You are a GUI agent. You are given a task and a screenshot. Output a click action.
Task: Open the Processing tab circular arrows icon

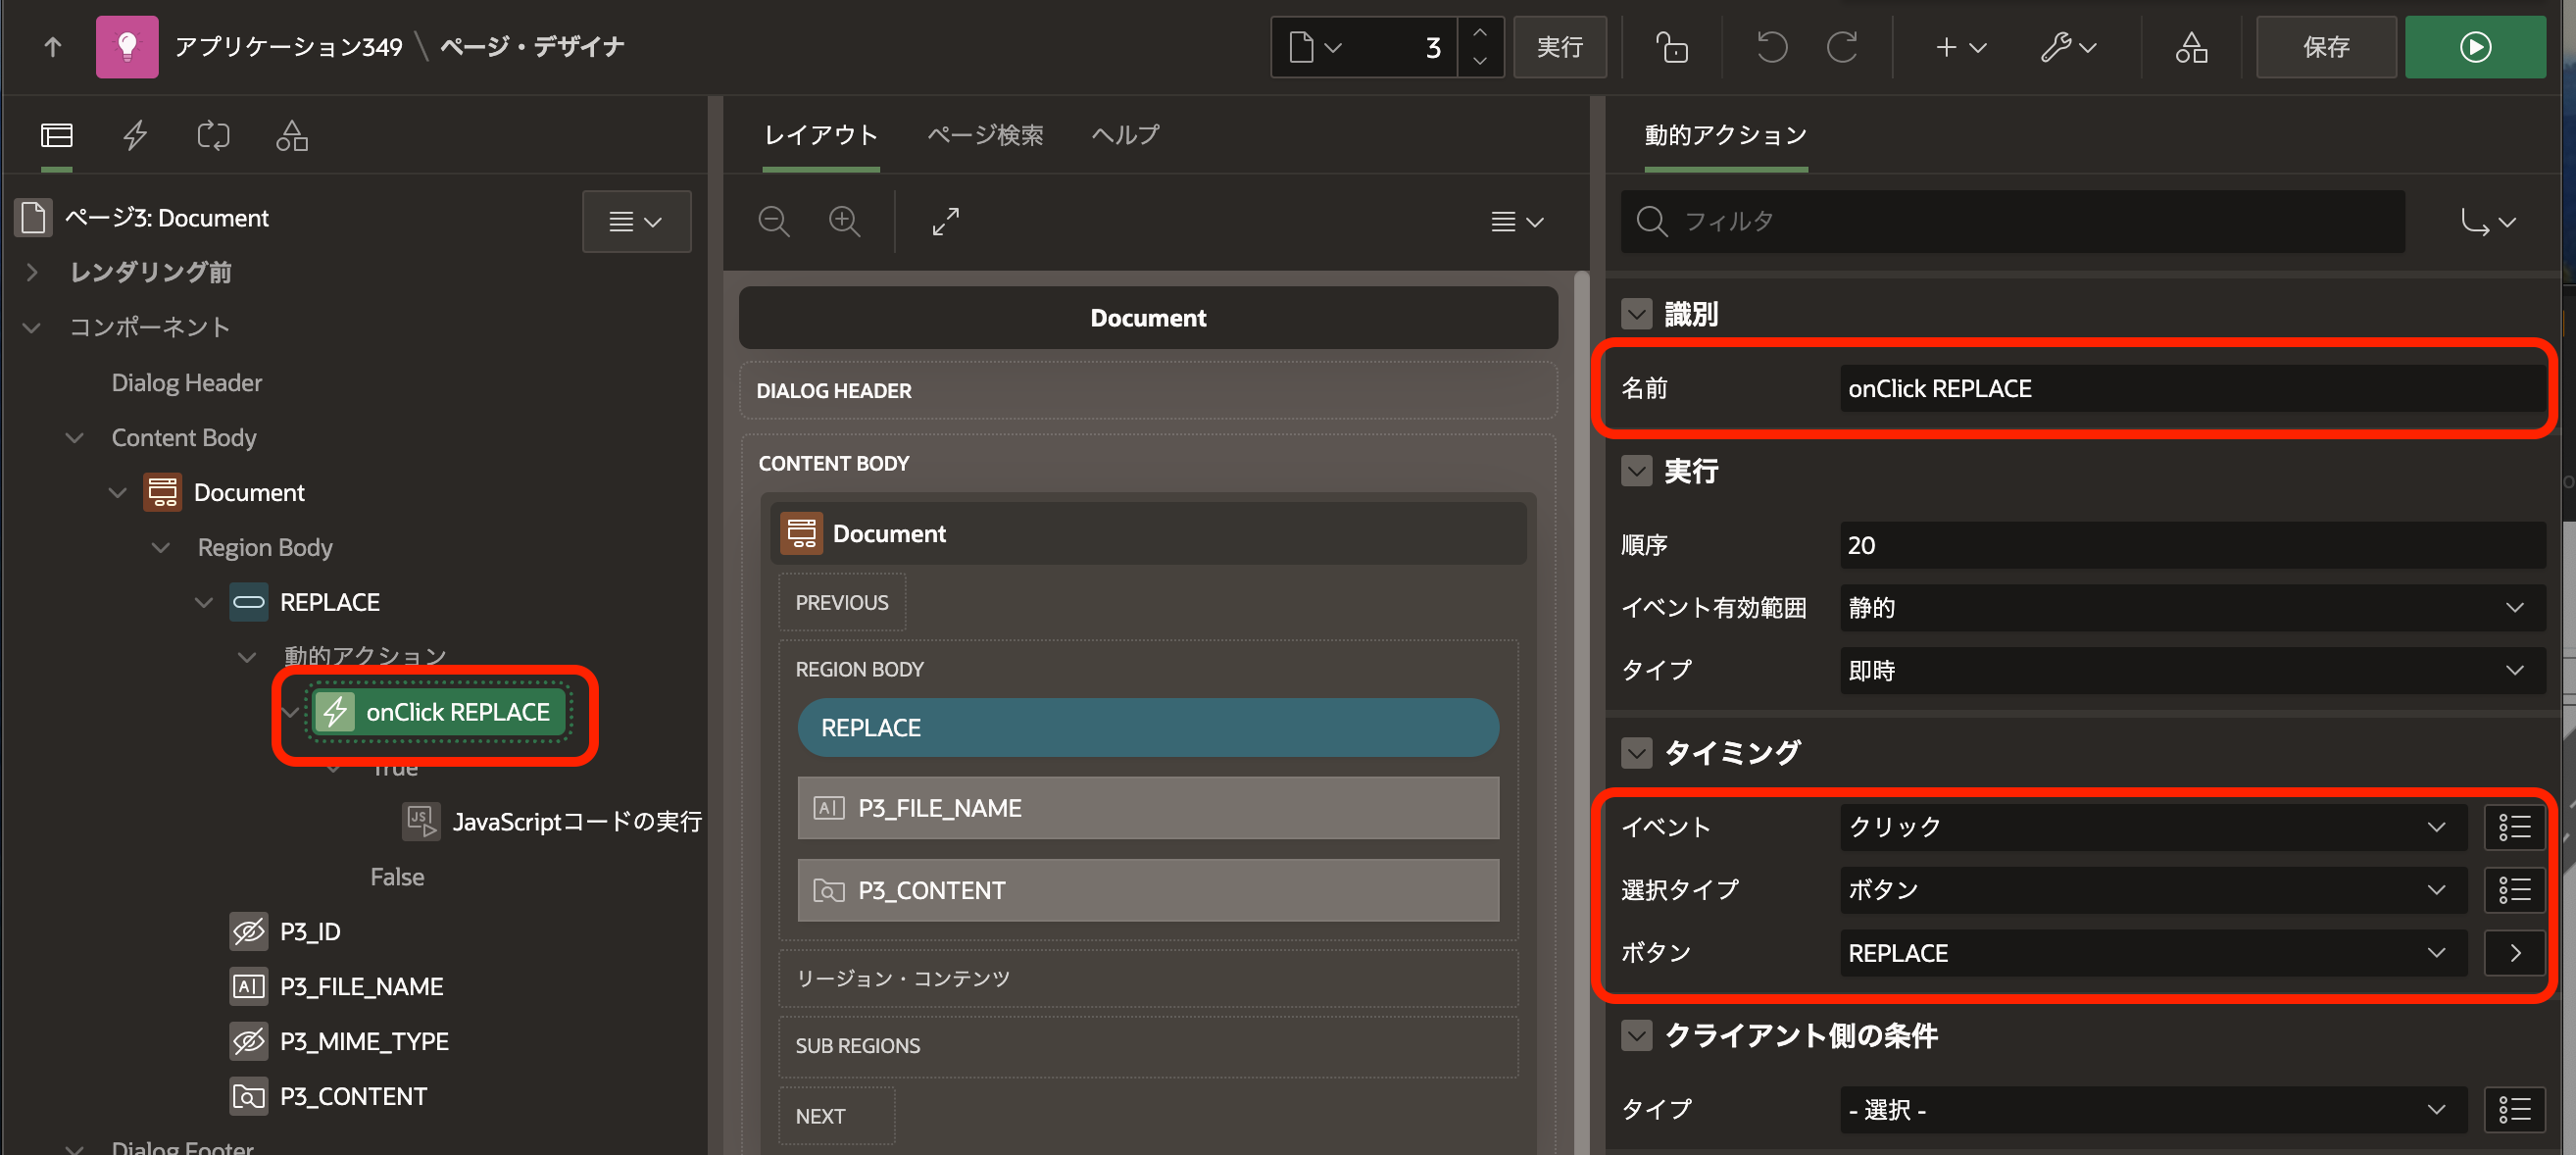pos(213,134)
